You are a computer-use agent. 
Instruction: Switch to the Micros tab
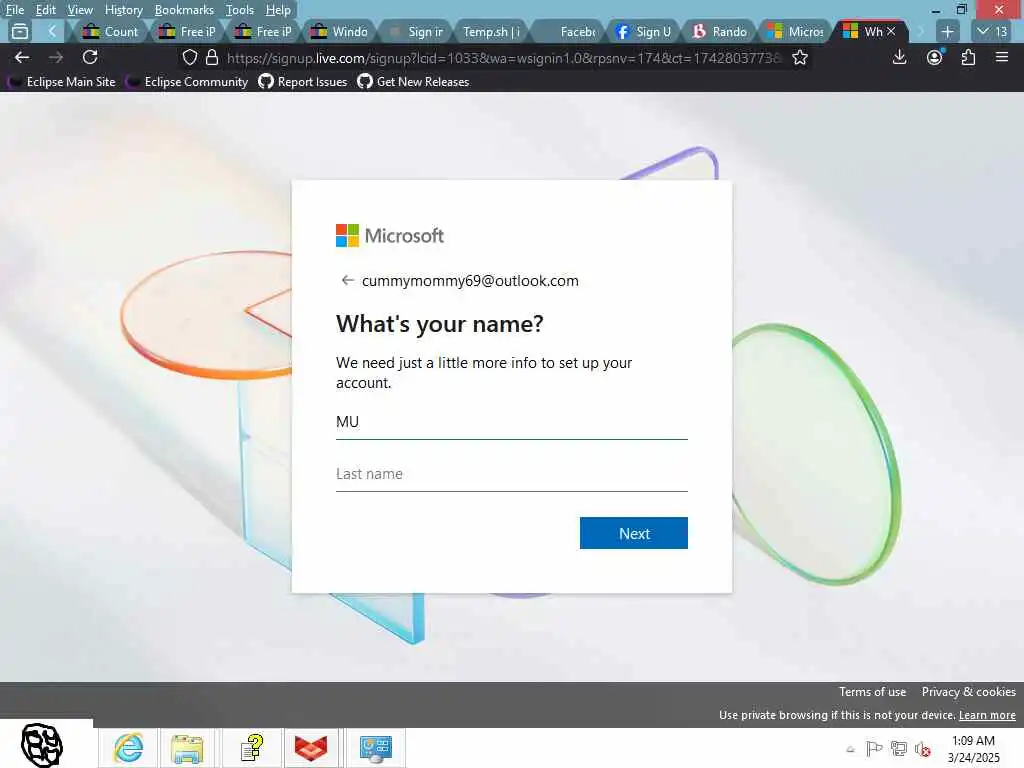pos(796,31)
